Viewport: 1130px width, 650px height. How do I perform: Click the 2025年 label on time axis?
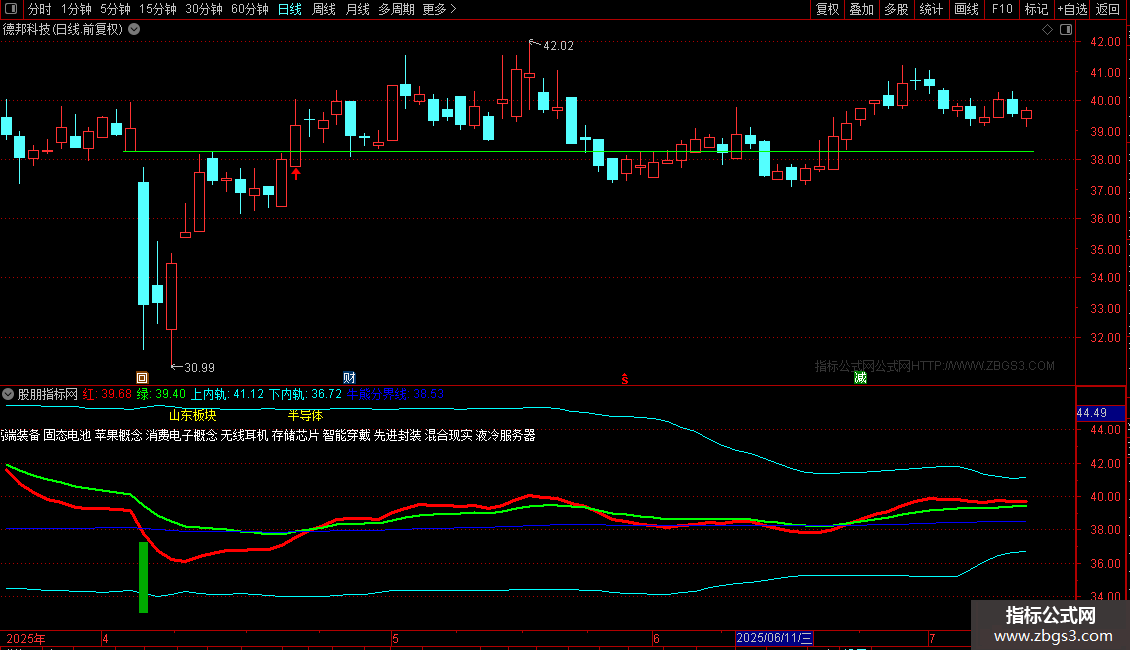(x=26, y=639)
